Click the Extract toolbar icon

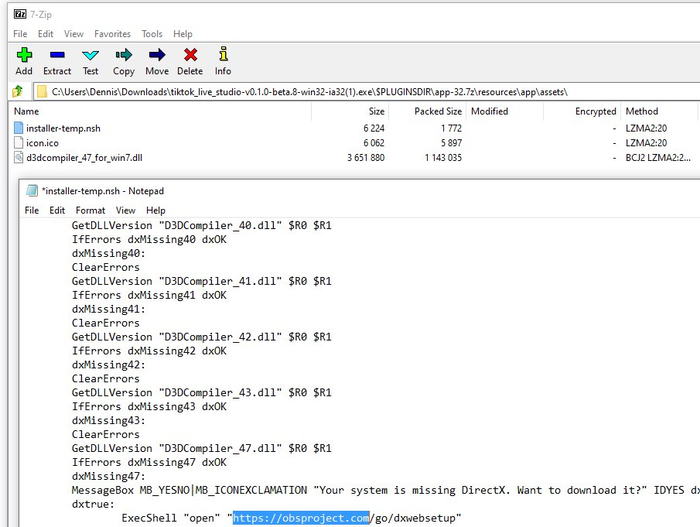[x=57, y=61]
